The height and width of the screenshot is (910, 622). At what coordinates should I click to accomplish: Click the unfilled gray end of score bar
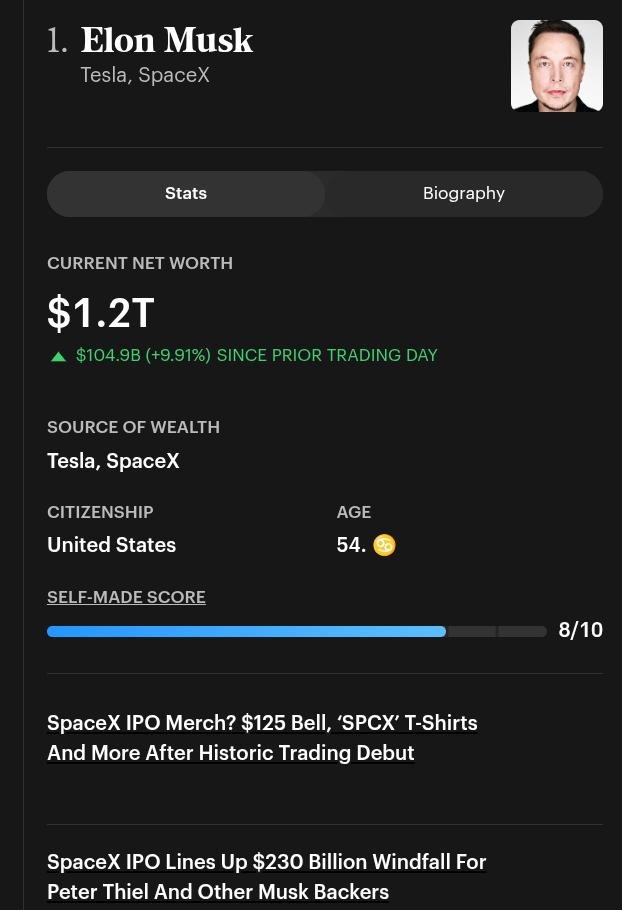point(497,631)
